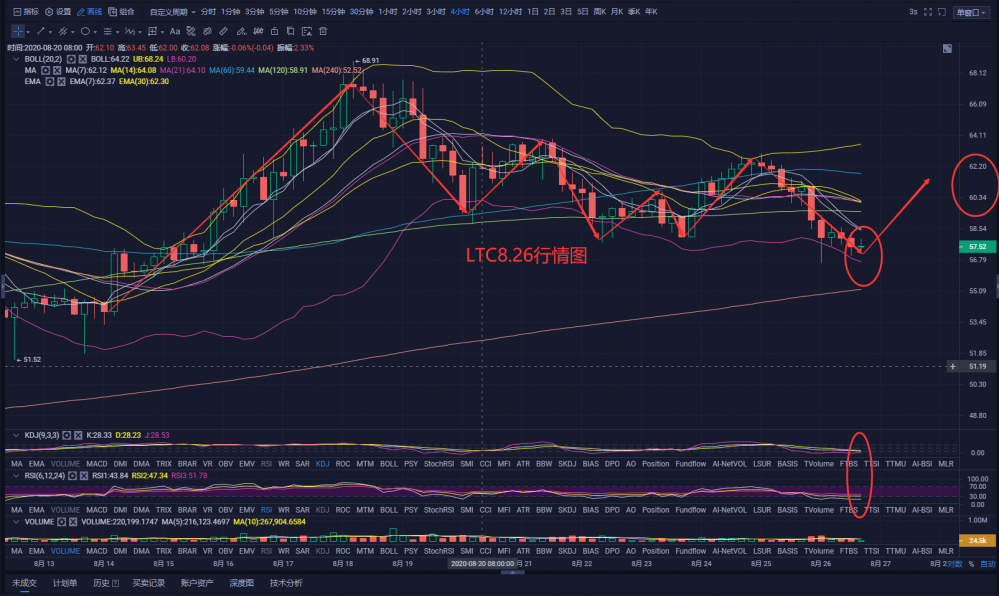
Task: Switch to the 计划单 tab
Action: point(64,583)
